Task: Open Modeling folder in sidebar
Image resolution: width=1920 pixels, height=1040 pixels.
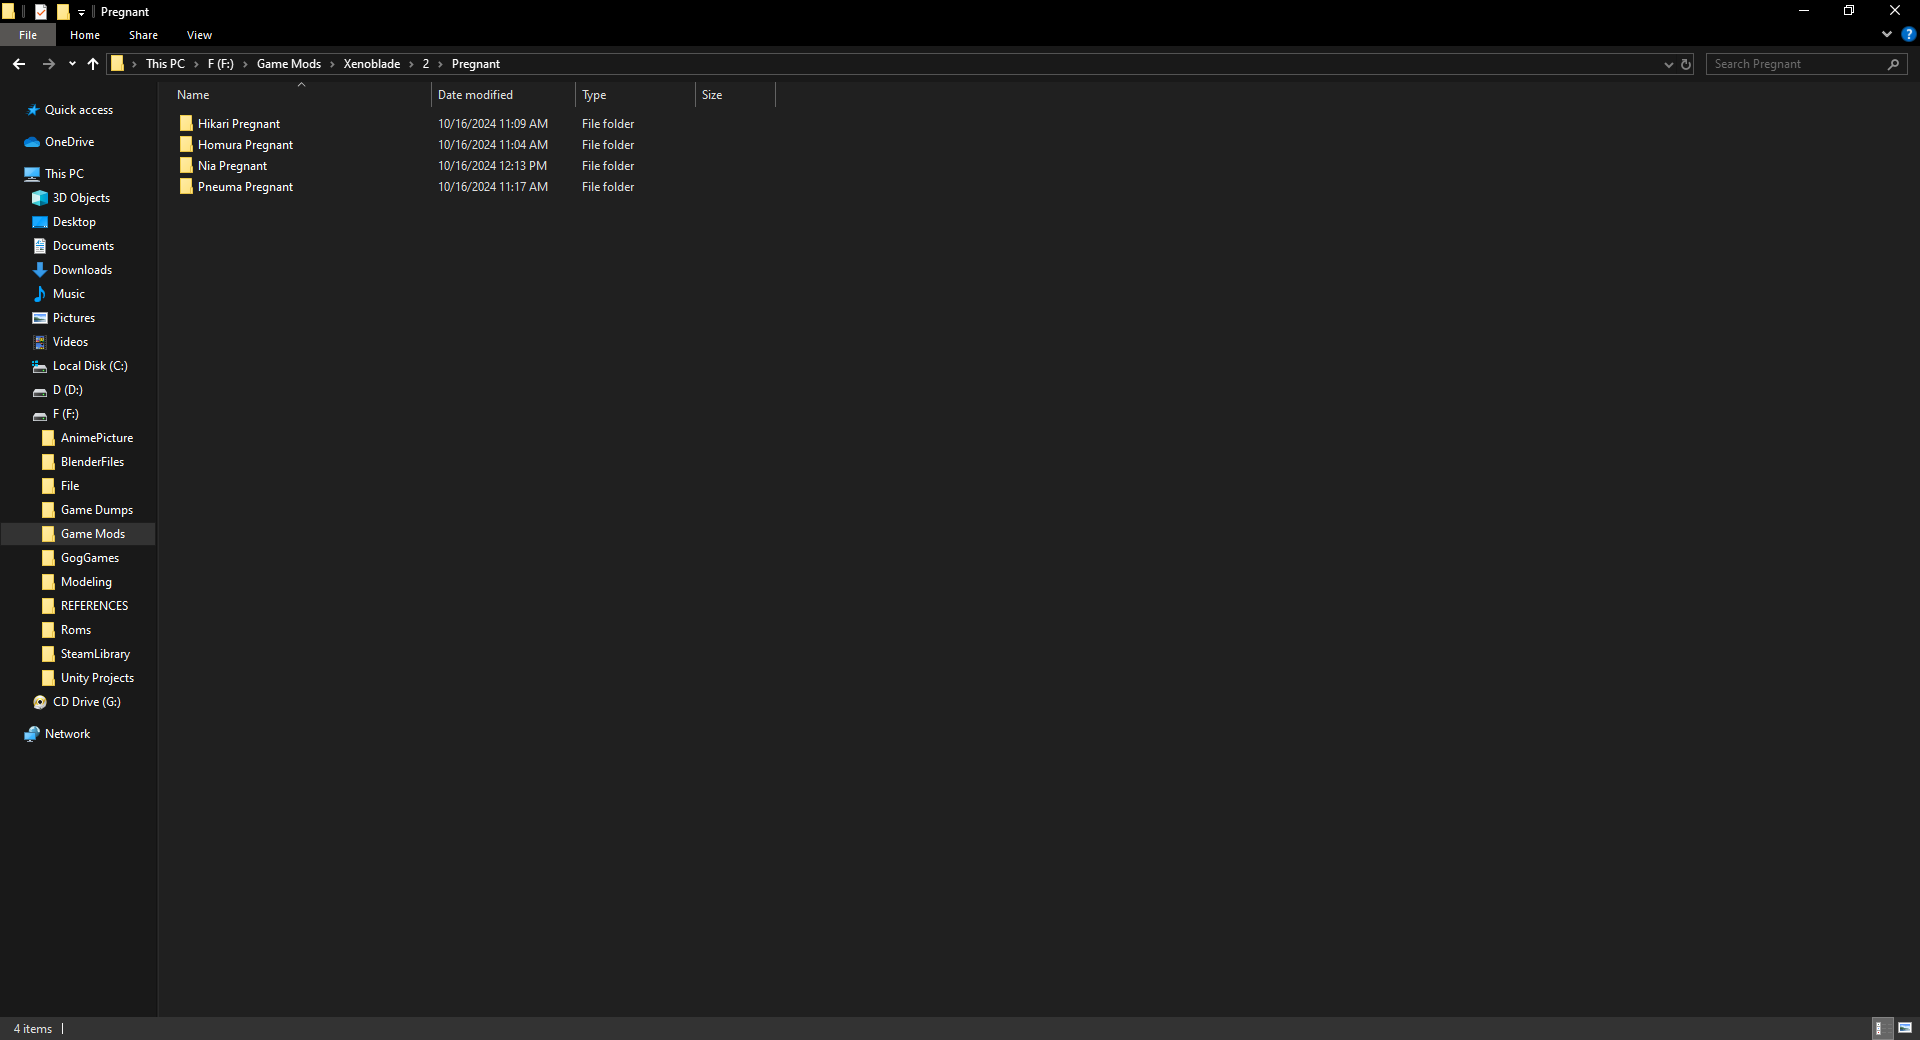Action: pyautogui.click(x=86, y=582)
